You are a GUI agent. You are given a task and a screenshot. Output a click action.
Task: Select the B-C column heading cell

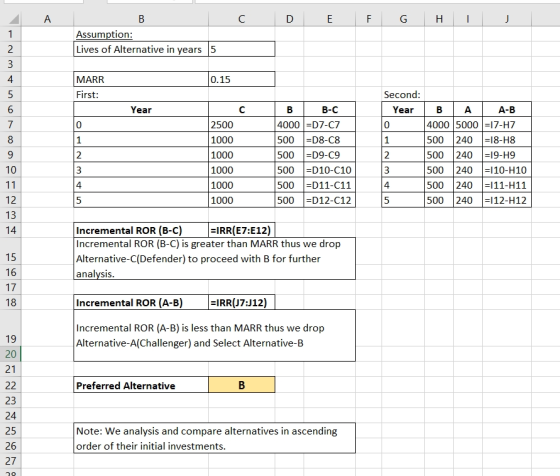click(x=329, y=110)
